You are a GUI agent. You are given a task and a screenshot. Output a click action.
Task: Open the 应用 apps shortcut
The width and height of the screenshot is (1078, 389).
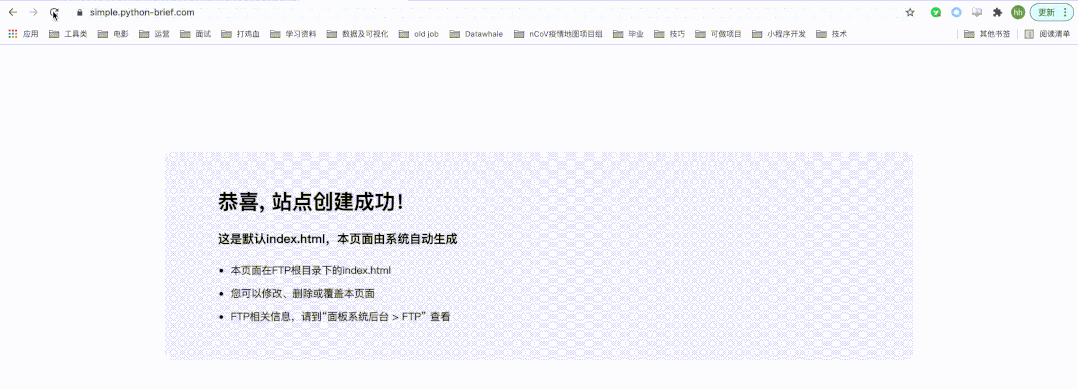pos(23,34)
